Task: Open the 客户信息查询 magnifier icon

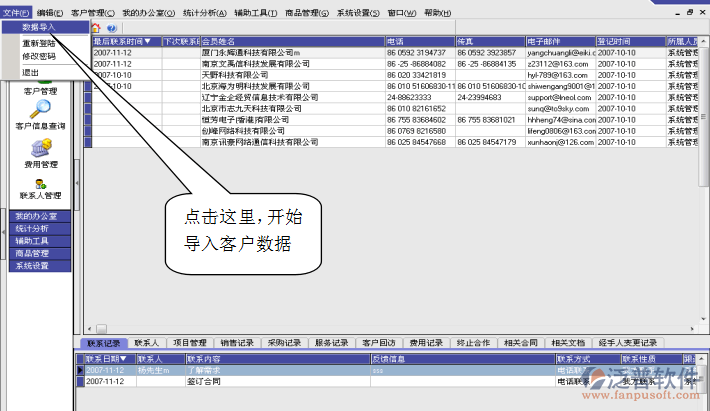Action: pyautogui.click(x=41, y=109)
